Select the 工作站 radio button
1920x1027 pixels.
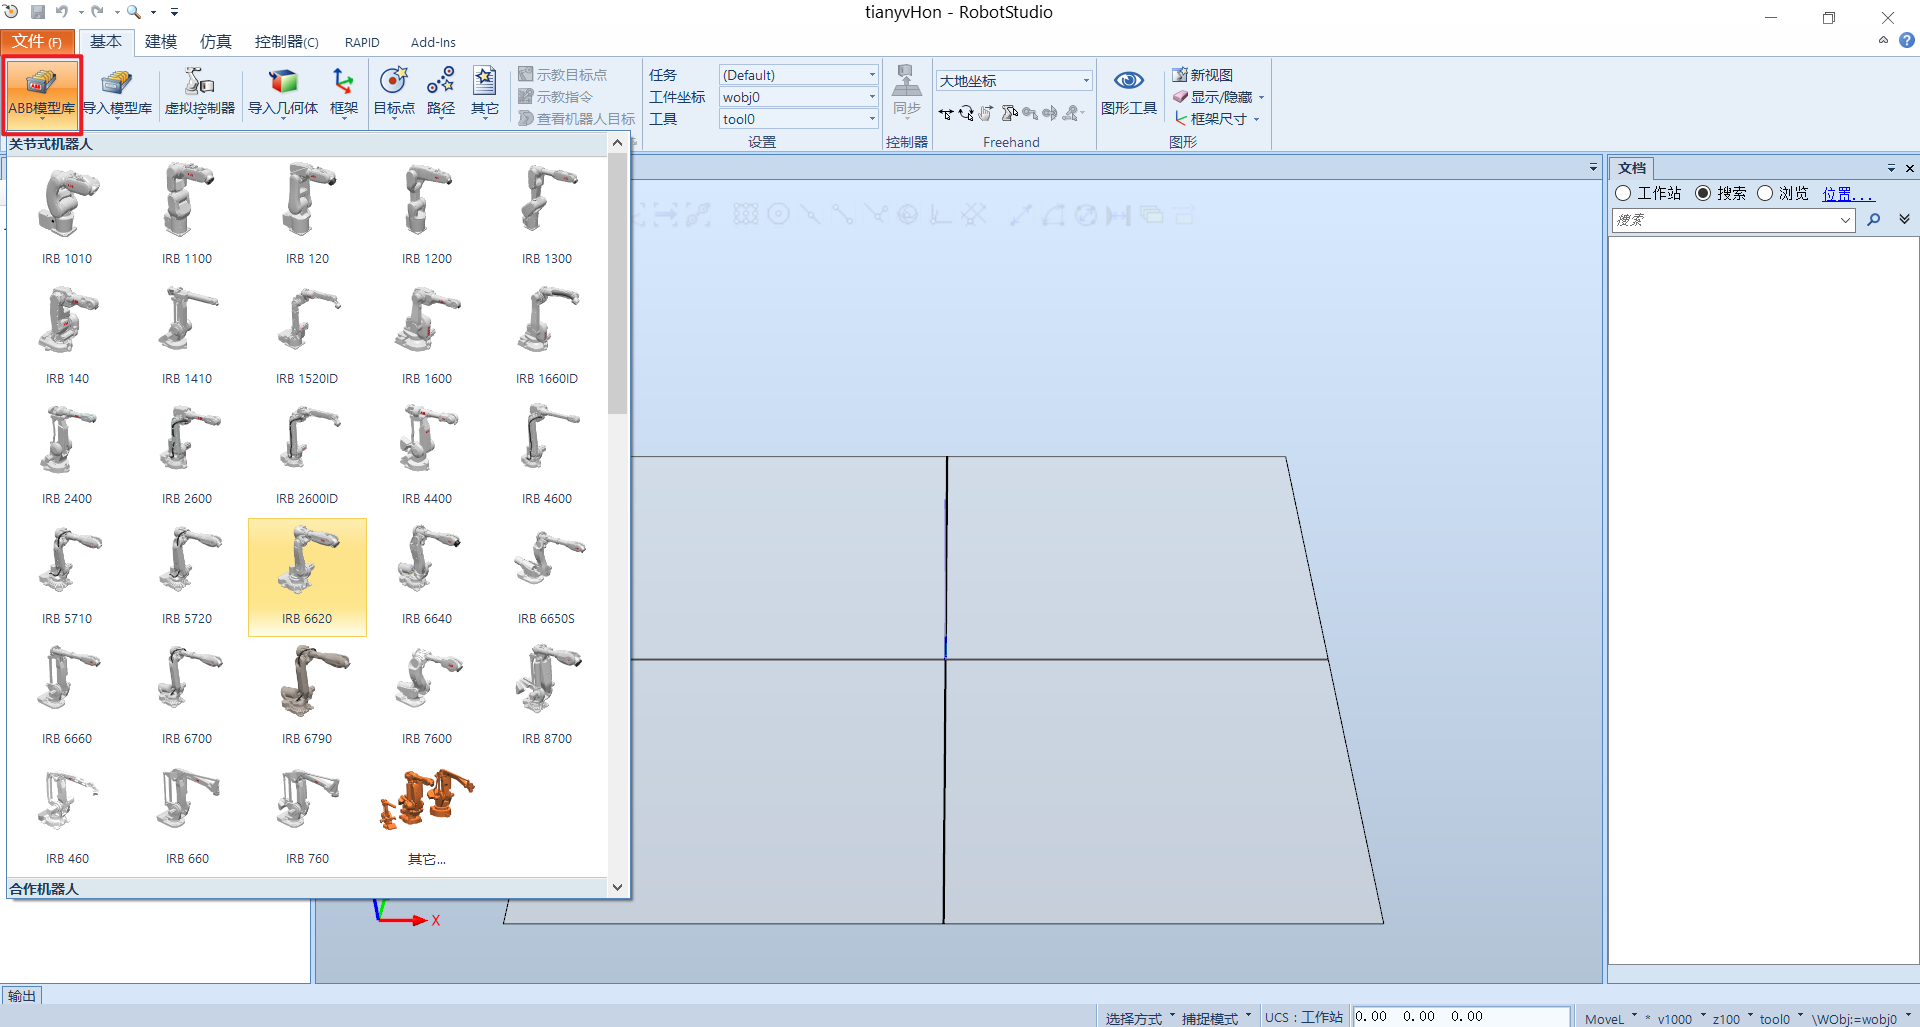1623,193
